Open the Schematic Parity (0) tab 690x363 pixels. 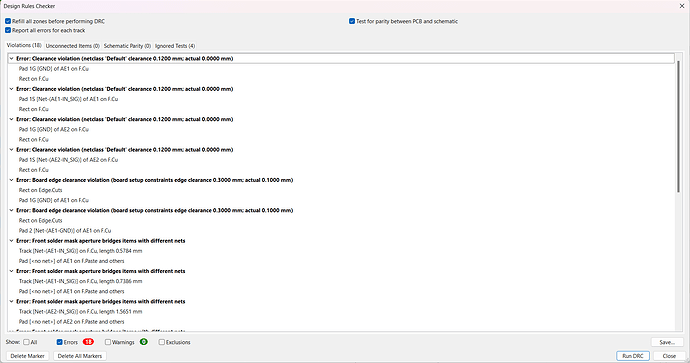pyautogui.click(x=127, y=46)
